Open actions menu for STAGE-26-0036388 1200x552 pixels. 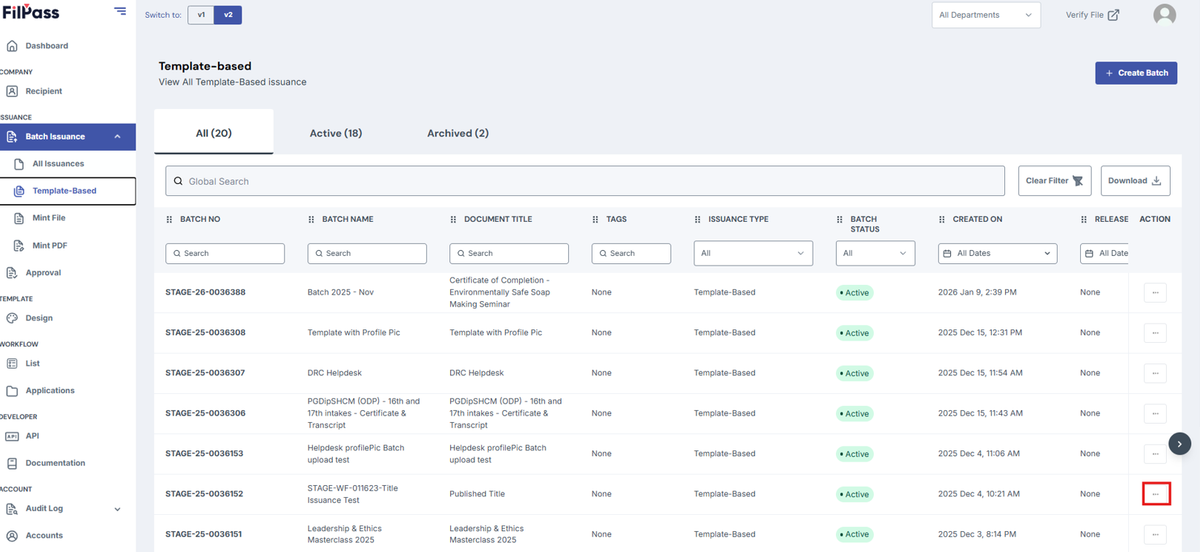point(1155,293)
